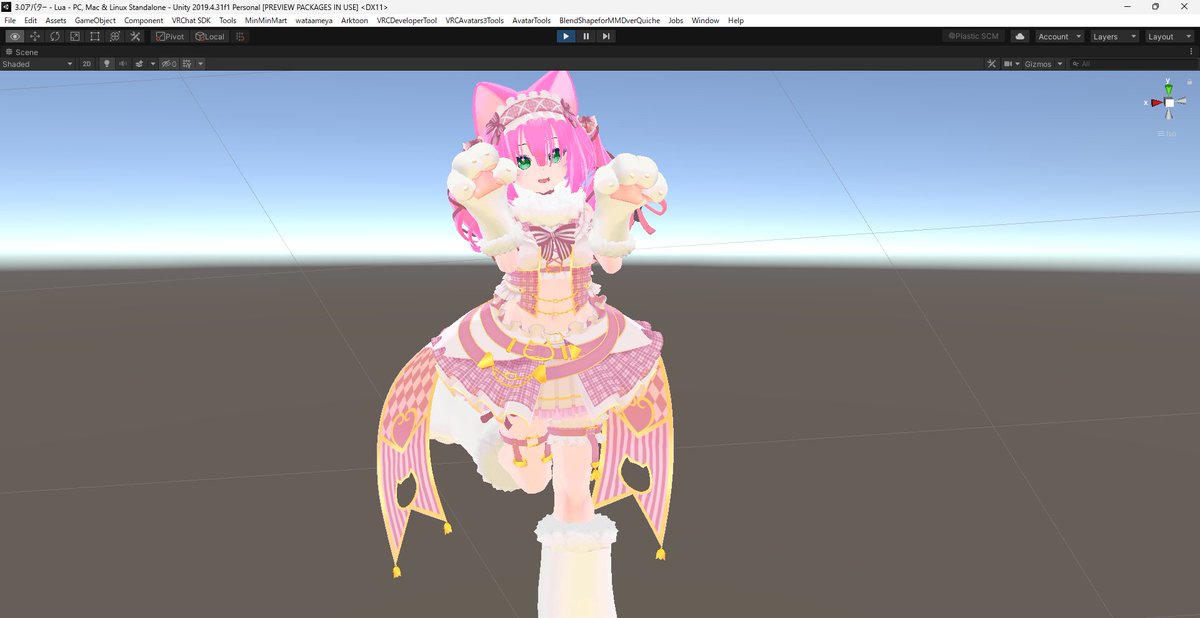The width and height of the screenshot is (1200, 618).
Task: Open the Arktoon menu
Action: click(x=354, y=20)
